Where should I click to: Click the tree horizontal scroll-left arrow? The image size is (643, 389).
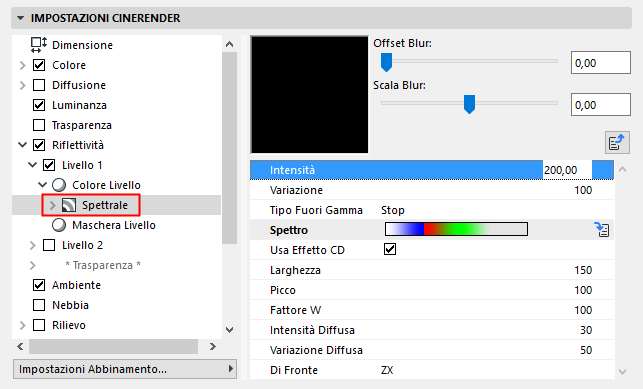[20, 346]
